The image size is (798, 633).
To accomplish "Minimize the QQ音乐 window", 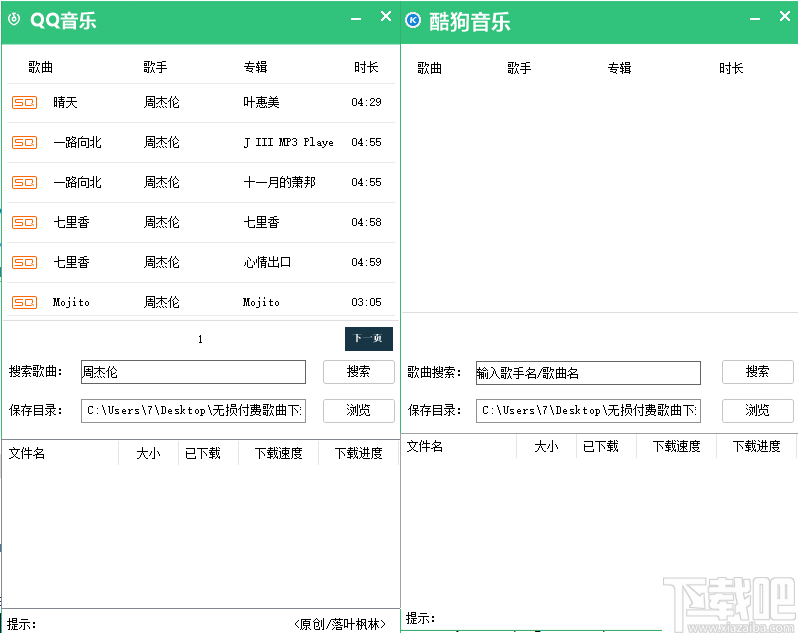I will [356, 18].
